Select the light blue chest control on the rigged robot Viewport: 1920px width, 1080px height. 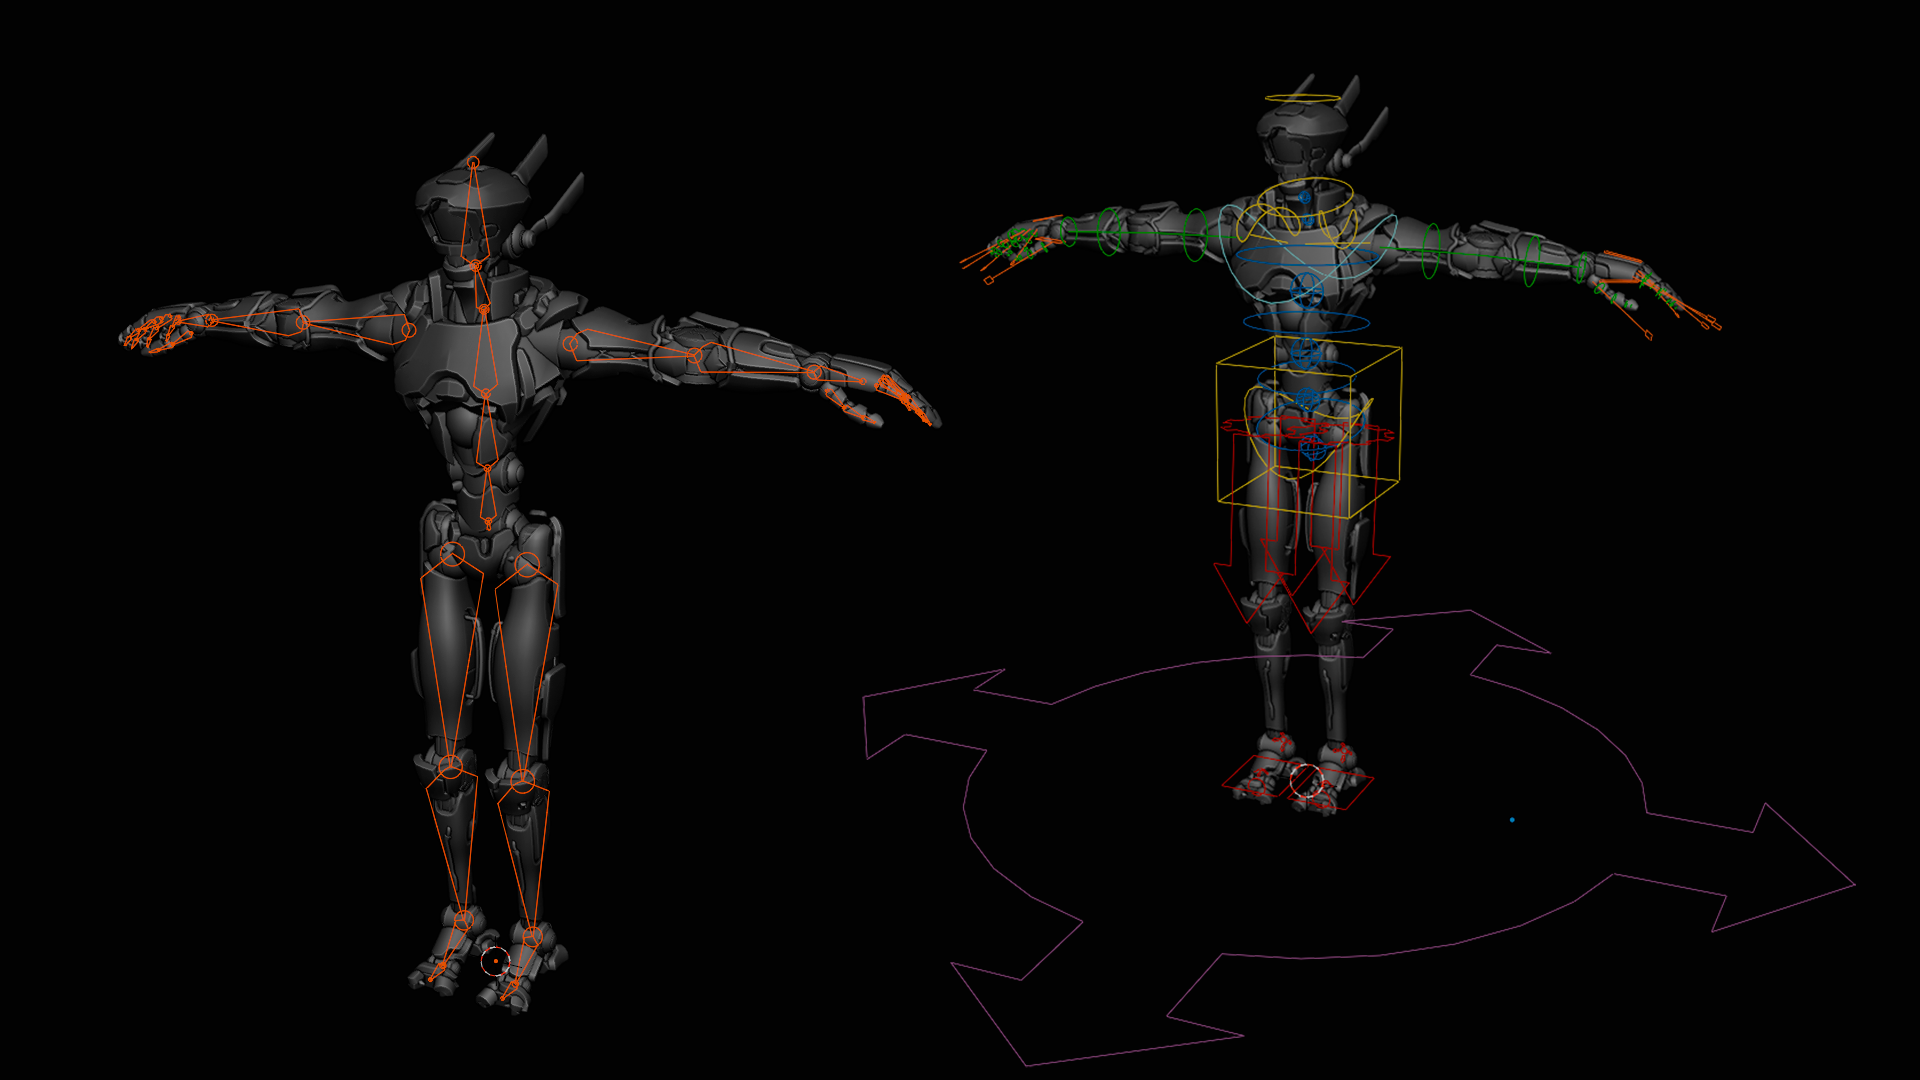tap(1307, 256)
